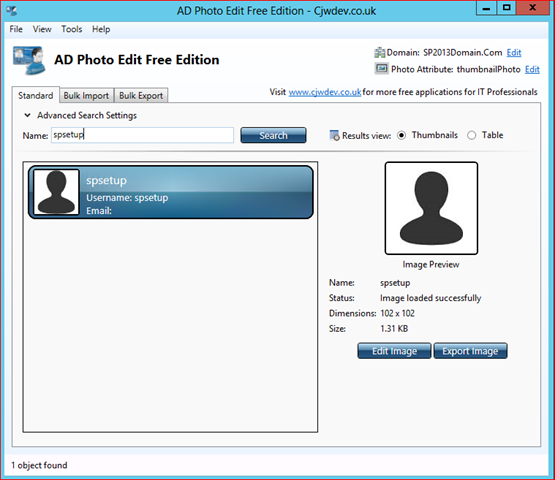Click the Domain network icon
The width and height of the screenshot is (555, 480).
380,53
